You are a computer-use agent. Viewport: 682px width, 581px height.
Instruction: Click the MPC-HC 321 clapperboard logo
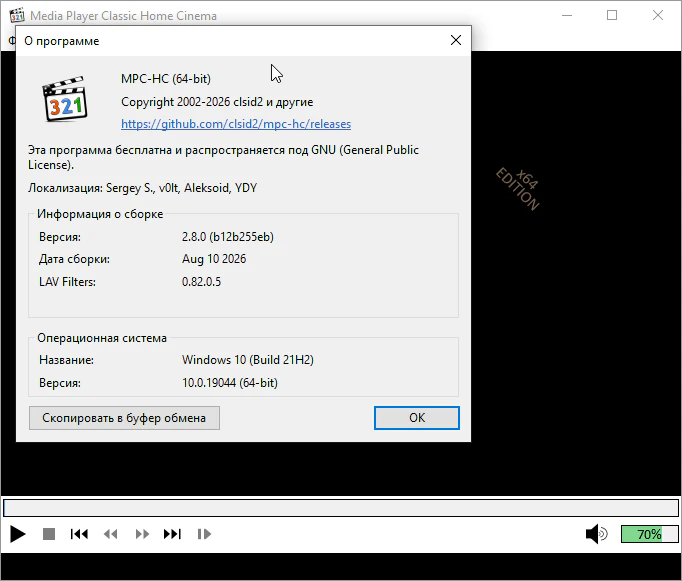(x=64, y=99)
